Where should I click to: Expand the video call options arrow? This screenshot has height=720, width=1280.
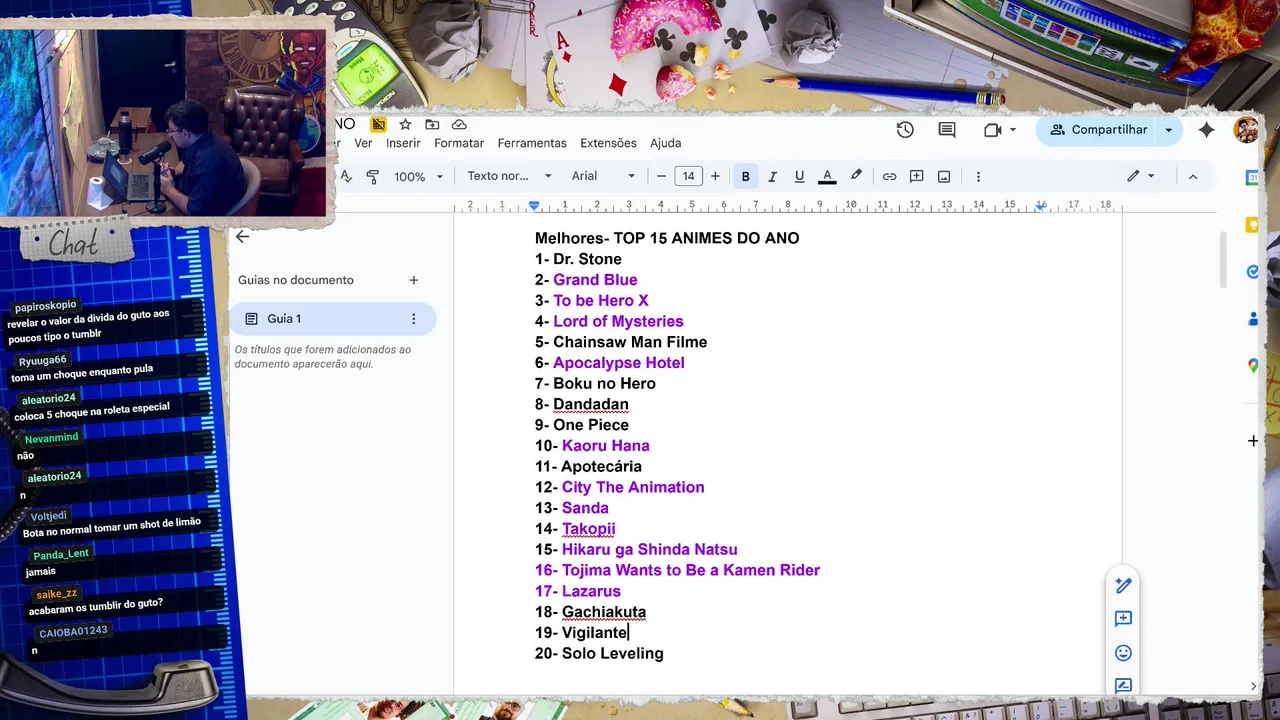pos(1012,130)
